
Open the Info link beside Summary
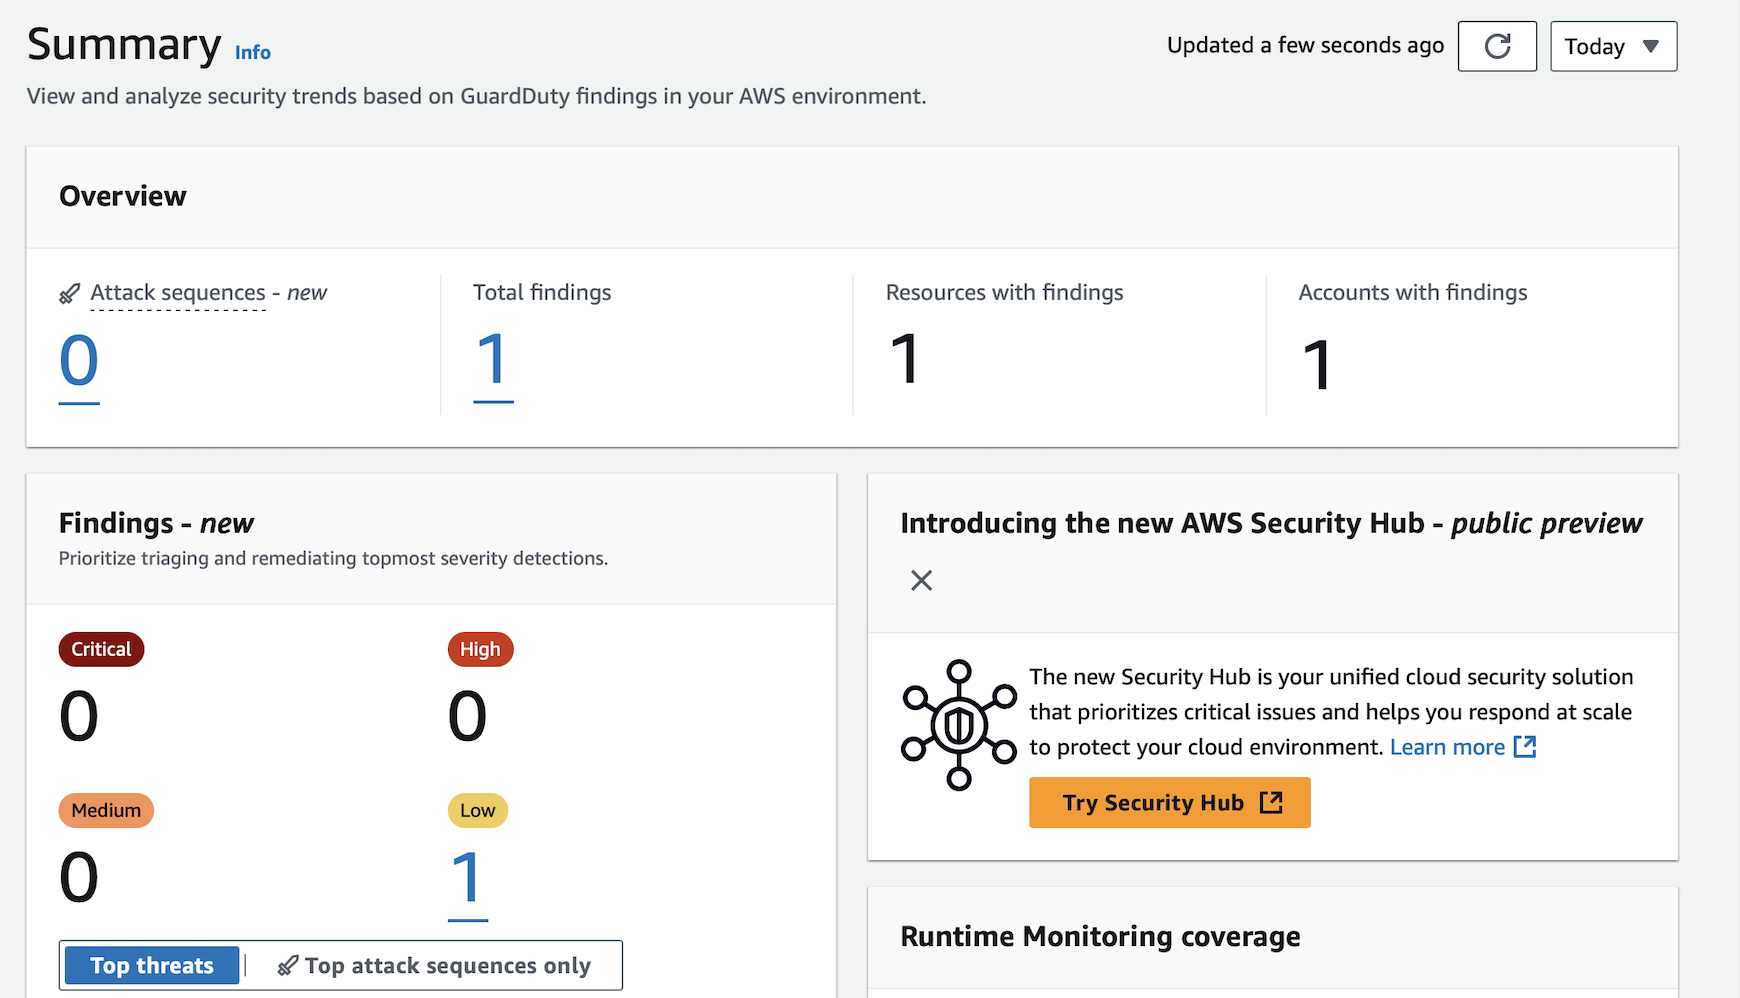pyautogui.click(x=253, y=52)
